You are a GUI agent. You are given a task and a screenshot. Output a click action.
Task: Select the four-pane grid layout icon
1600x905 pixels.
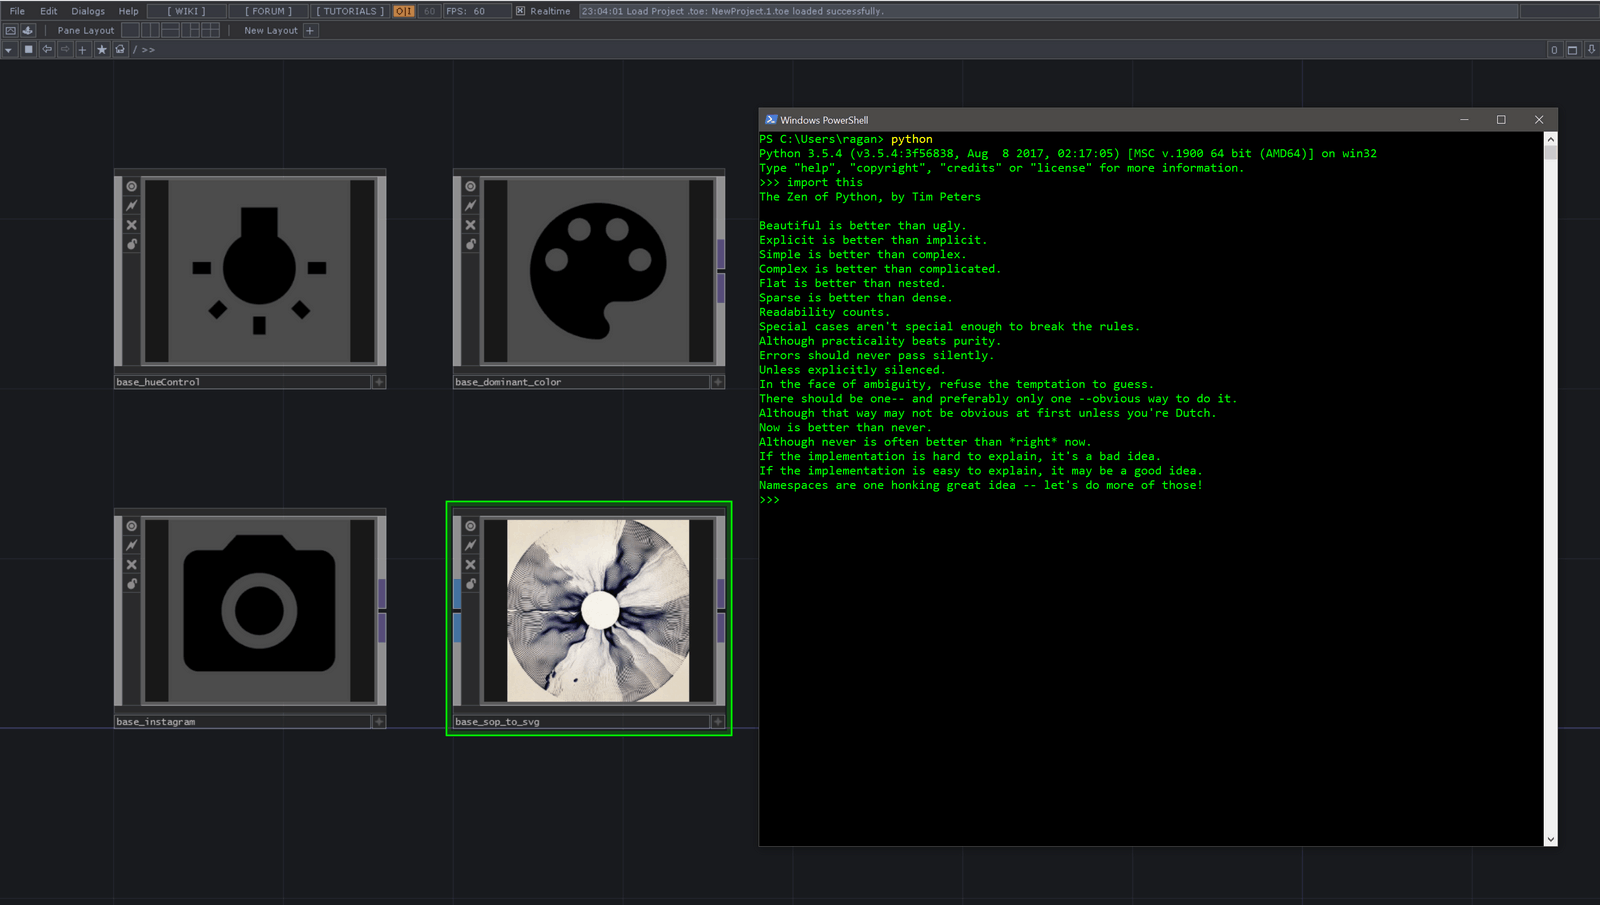pos(210,31)
